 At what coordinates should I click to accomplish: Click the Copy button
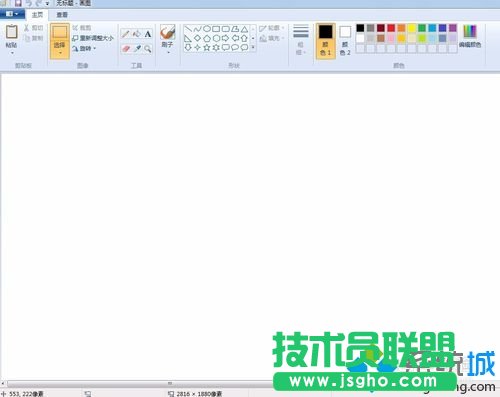34,38
